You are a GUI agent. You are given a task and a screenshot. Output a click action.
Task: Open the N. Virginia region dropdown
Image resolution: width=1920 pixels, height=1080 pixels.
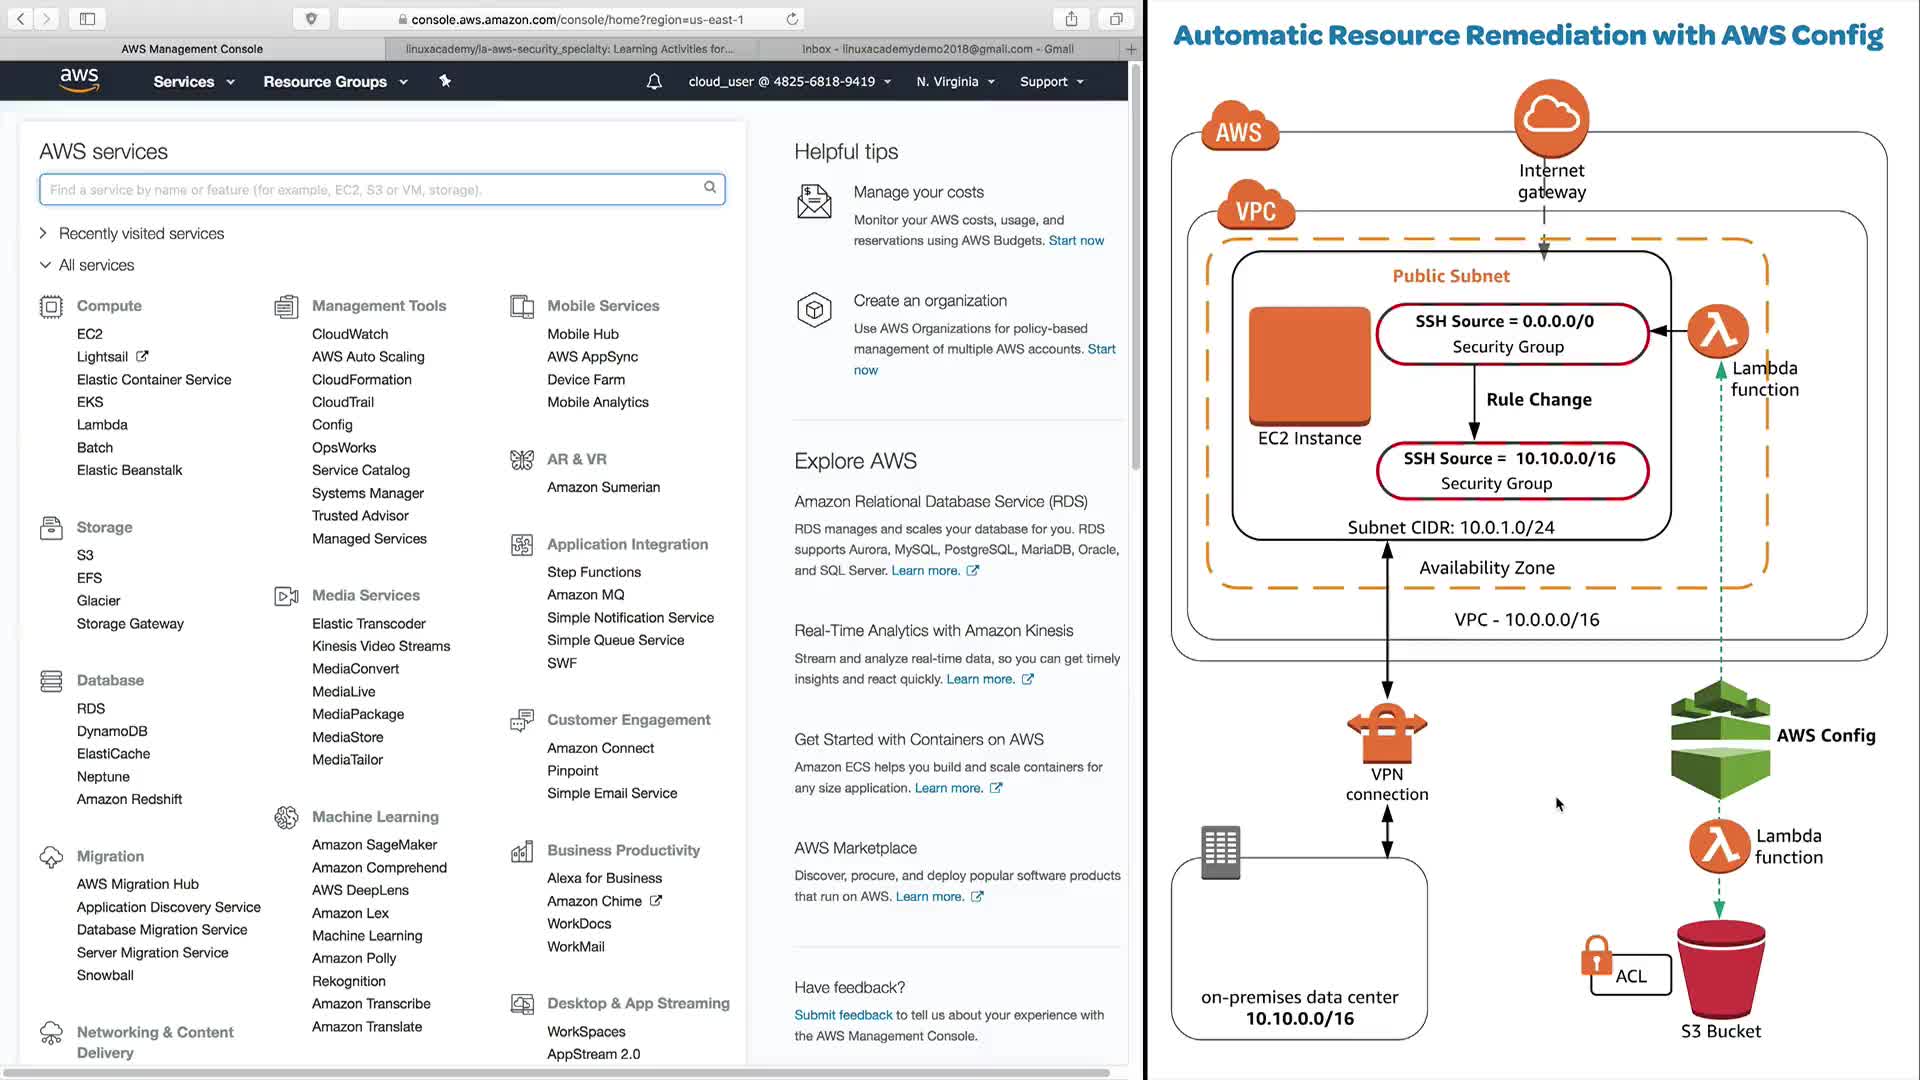(x=955, y=81)
